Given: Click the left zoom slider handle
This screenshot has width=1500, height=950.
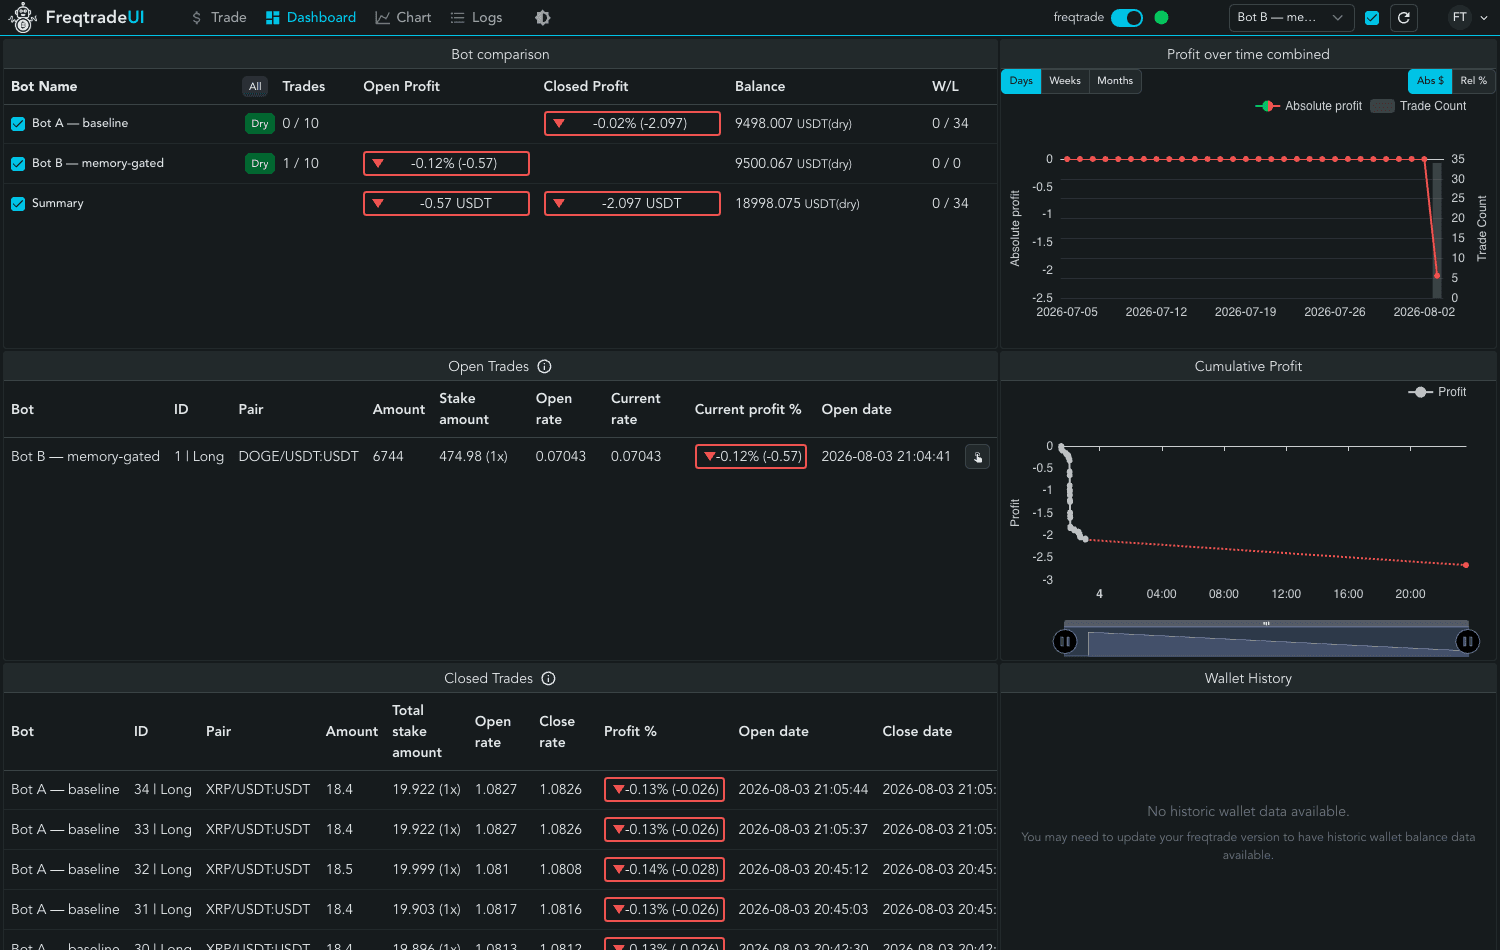Looking at the screenshot, I should 1065,642.
